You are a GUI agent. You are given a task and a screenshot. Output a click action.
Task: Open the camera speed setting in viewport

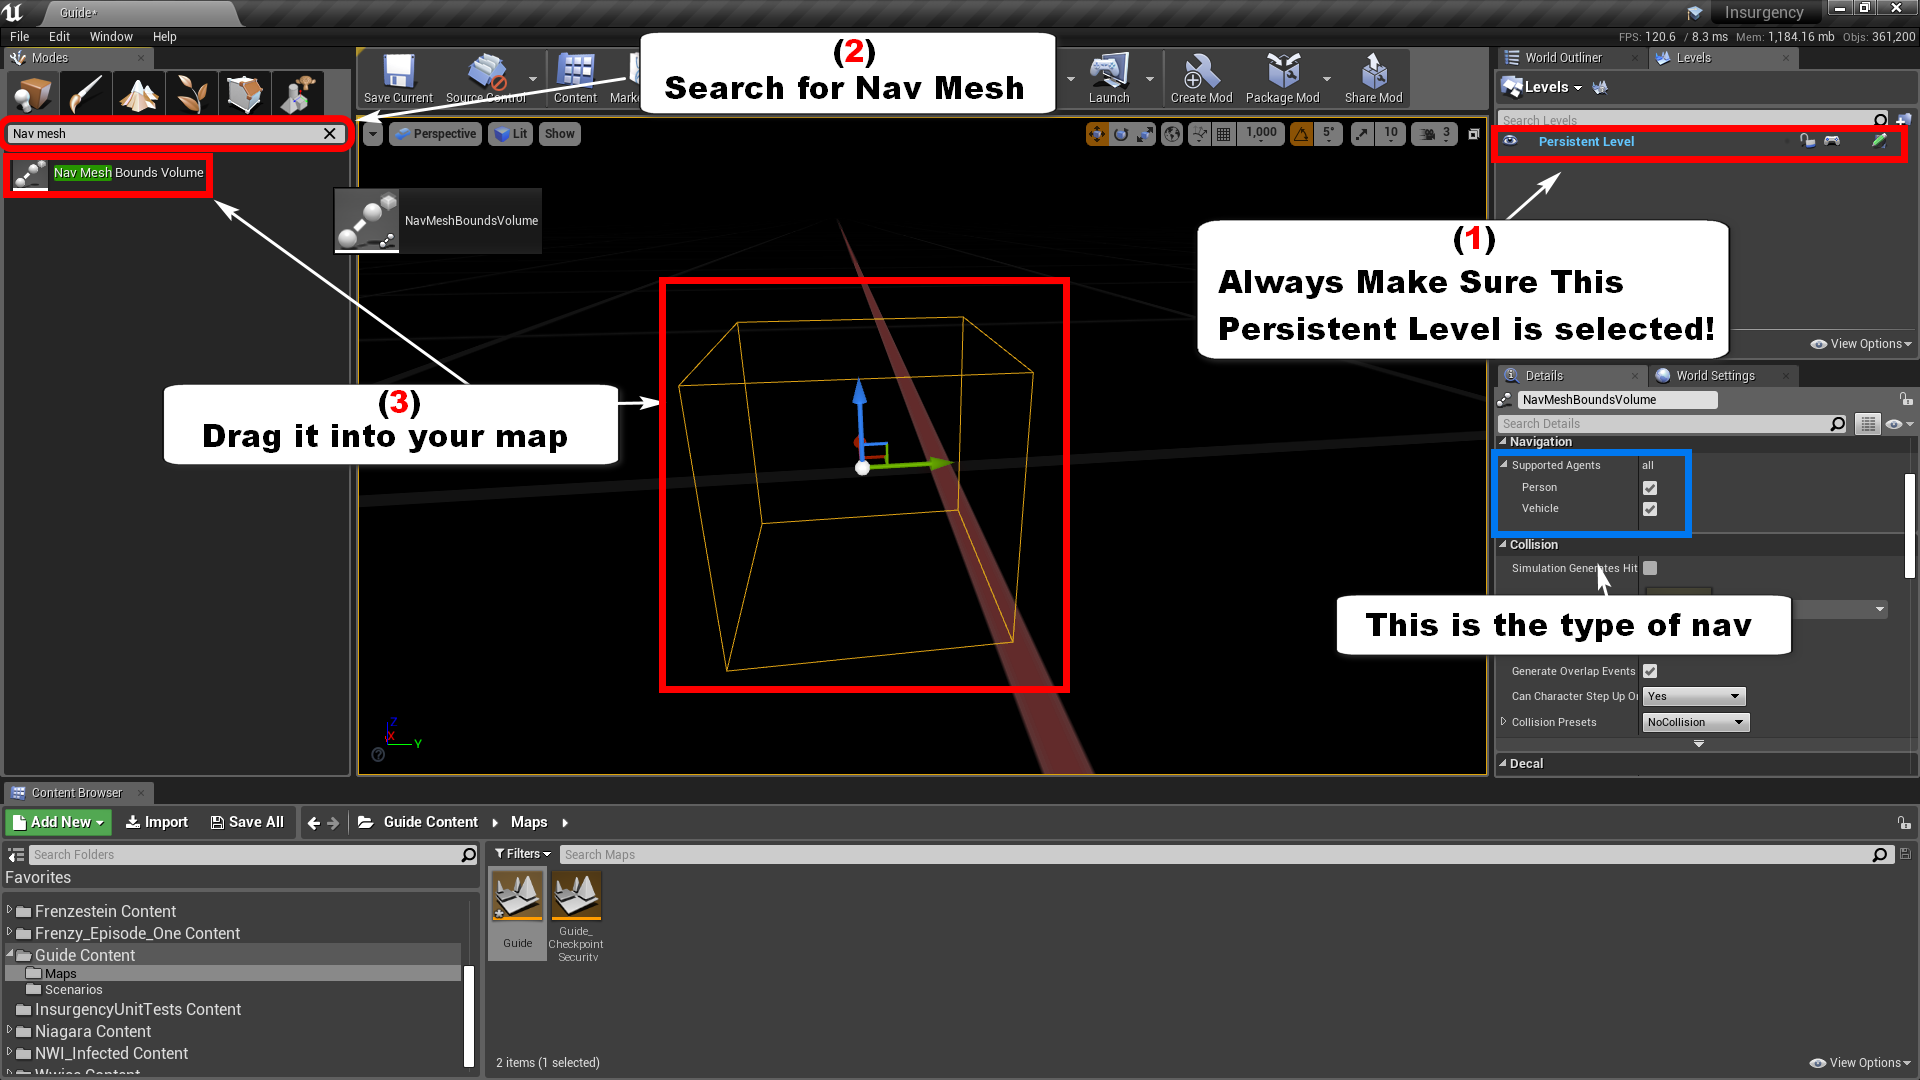(x=1435, y=134)
